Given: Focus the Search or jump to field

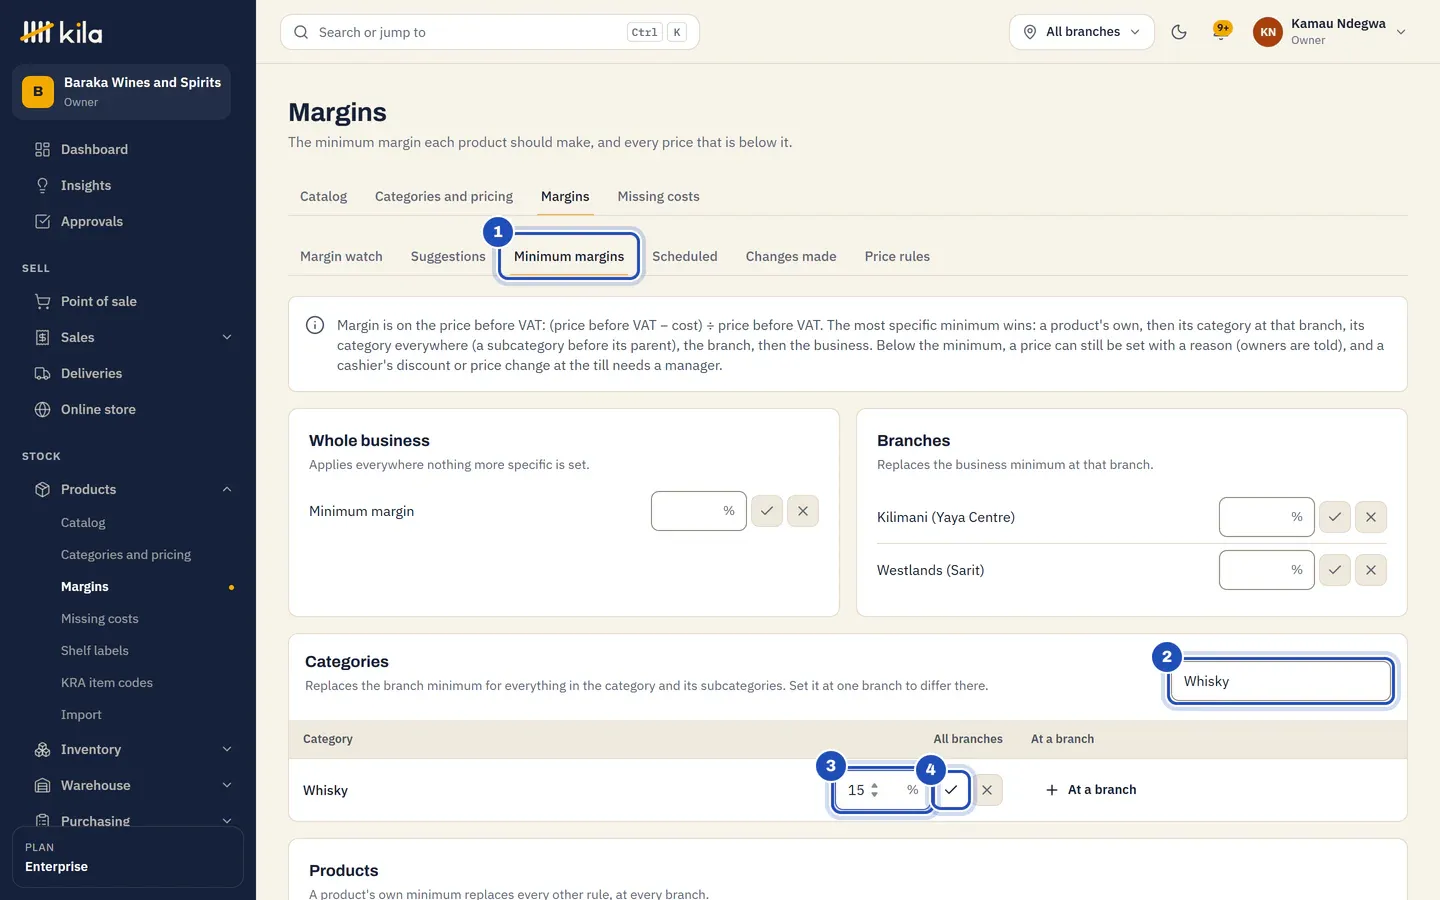Looking at the screenshot, I should (x=490, y=32).
